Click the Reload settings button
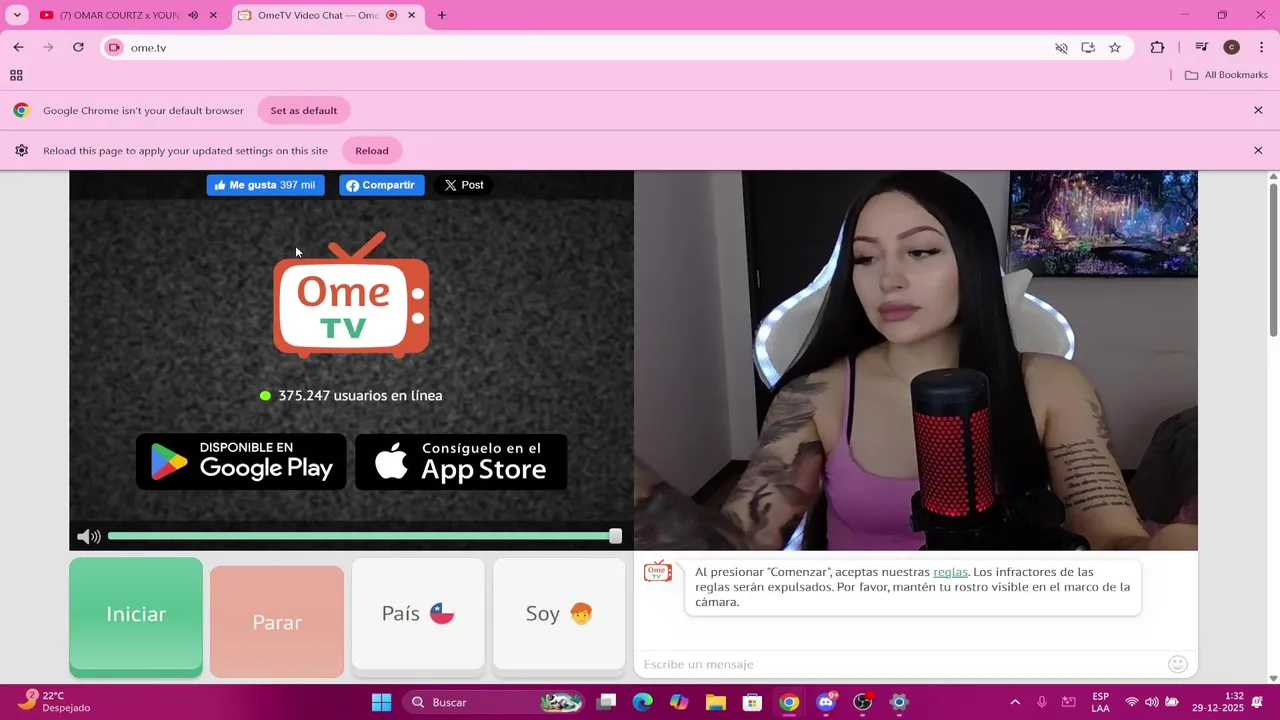 point(372,151)
